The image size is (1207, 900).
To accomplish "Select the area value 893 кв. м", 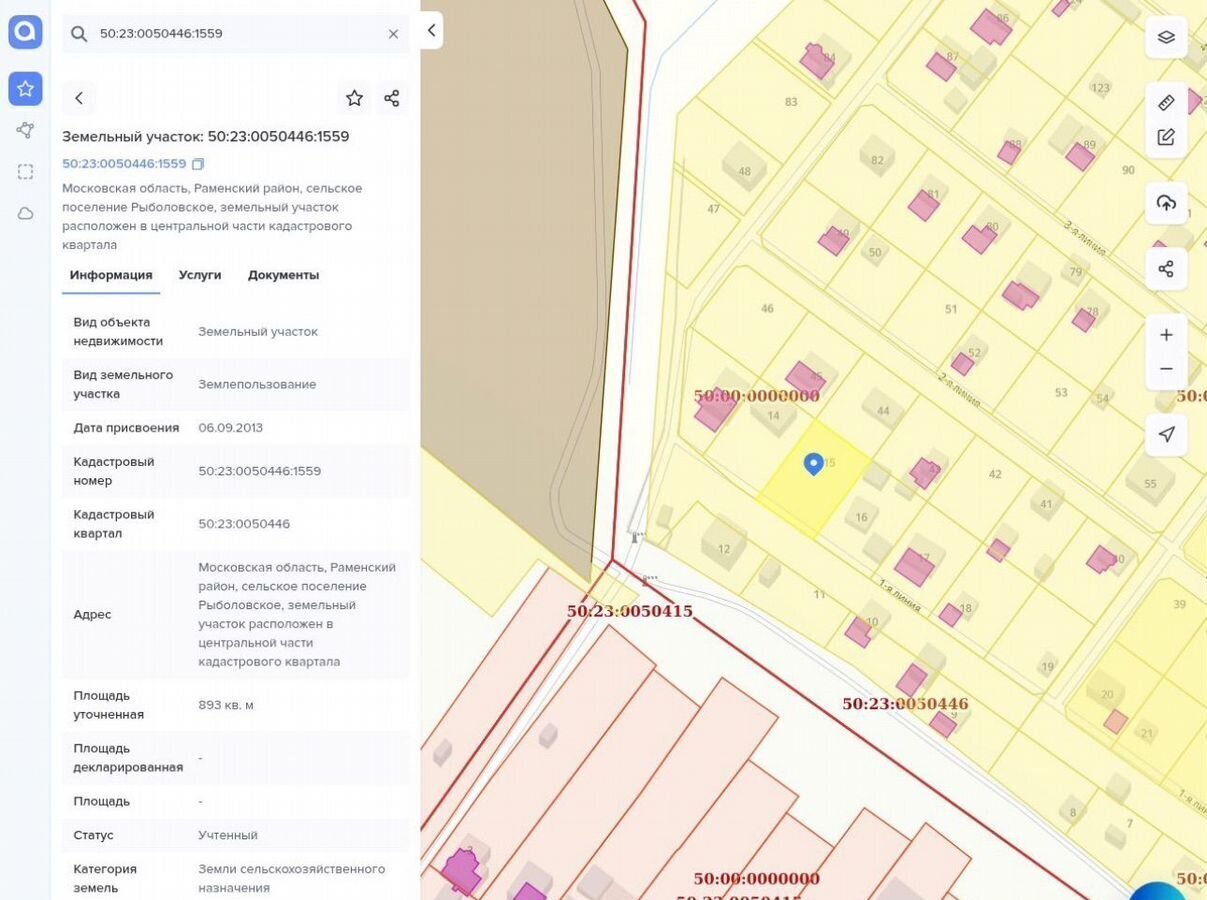I will pos(226,705).
